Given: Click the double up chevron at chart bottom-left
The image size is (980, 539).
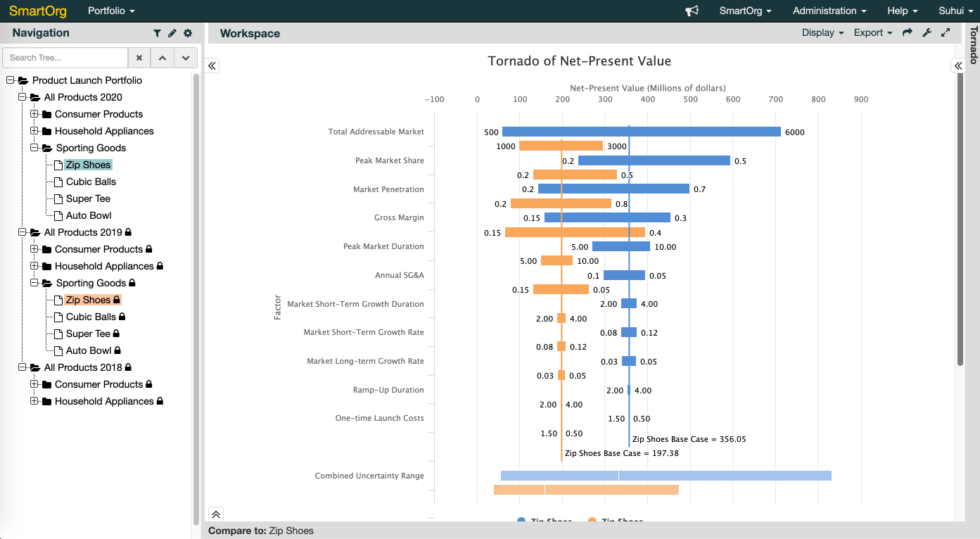Looking at the screenshot, I should click(x=215, y=514).
